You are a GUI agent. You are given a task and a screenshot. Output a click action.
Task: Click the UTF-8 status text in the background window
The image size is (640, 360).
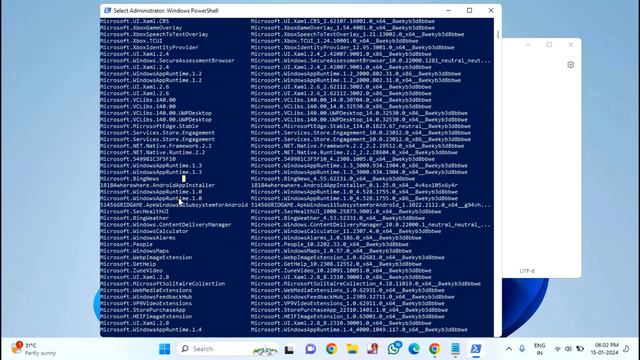[x=527, y=271]
